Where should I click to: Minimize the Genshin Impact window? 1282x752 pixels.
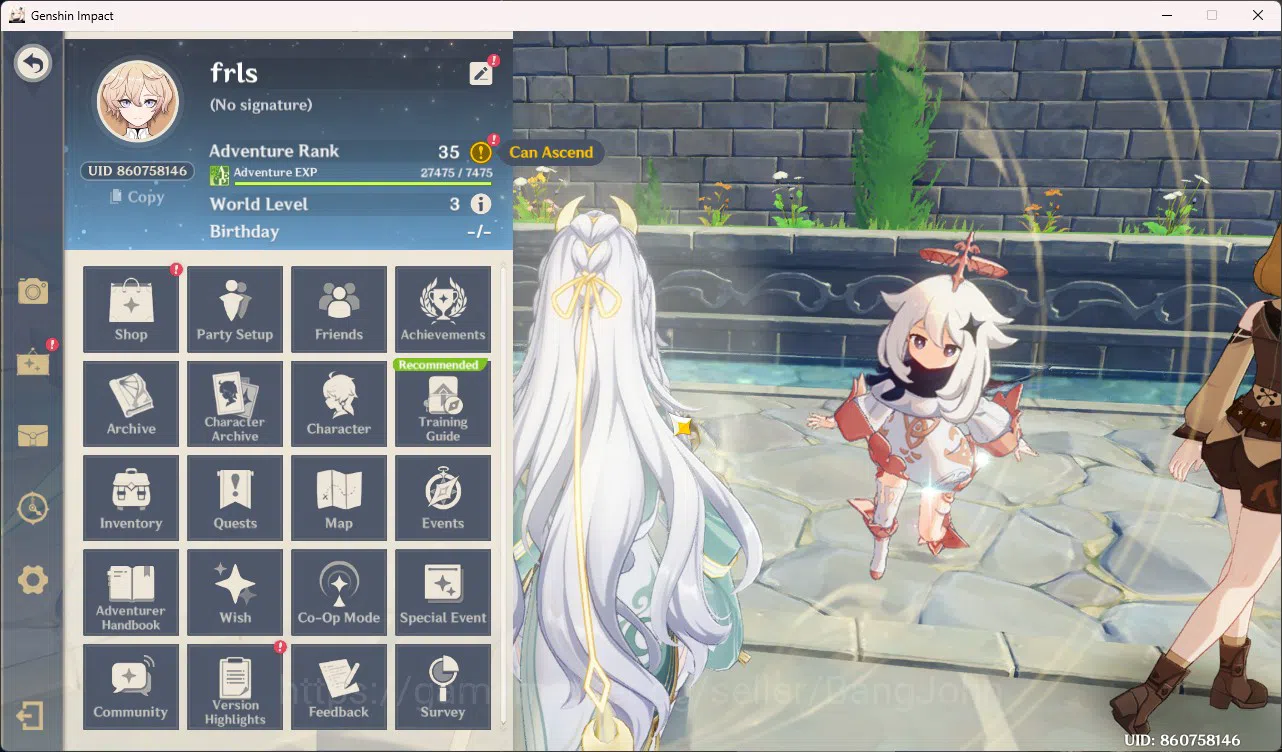[x=1166, y=15]
